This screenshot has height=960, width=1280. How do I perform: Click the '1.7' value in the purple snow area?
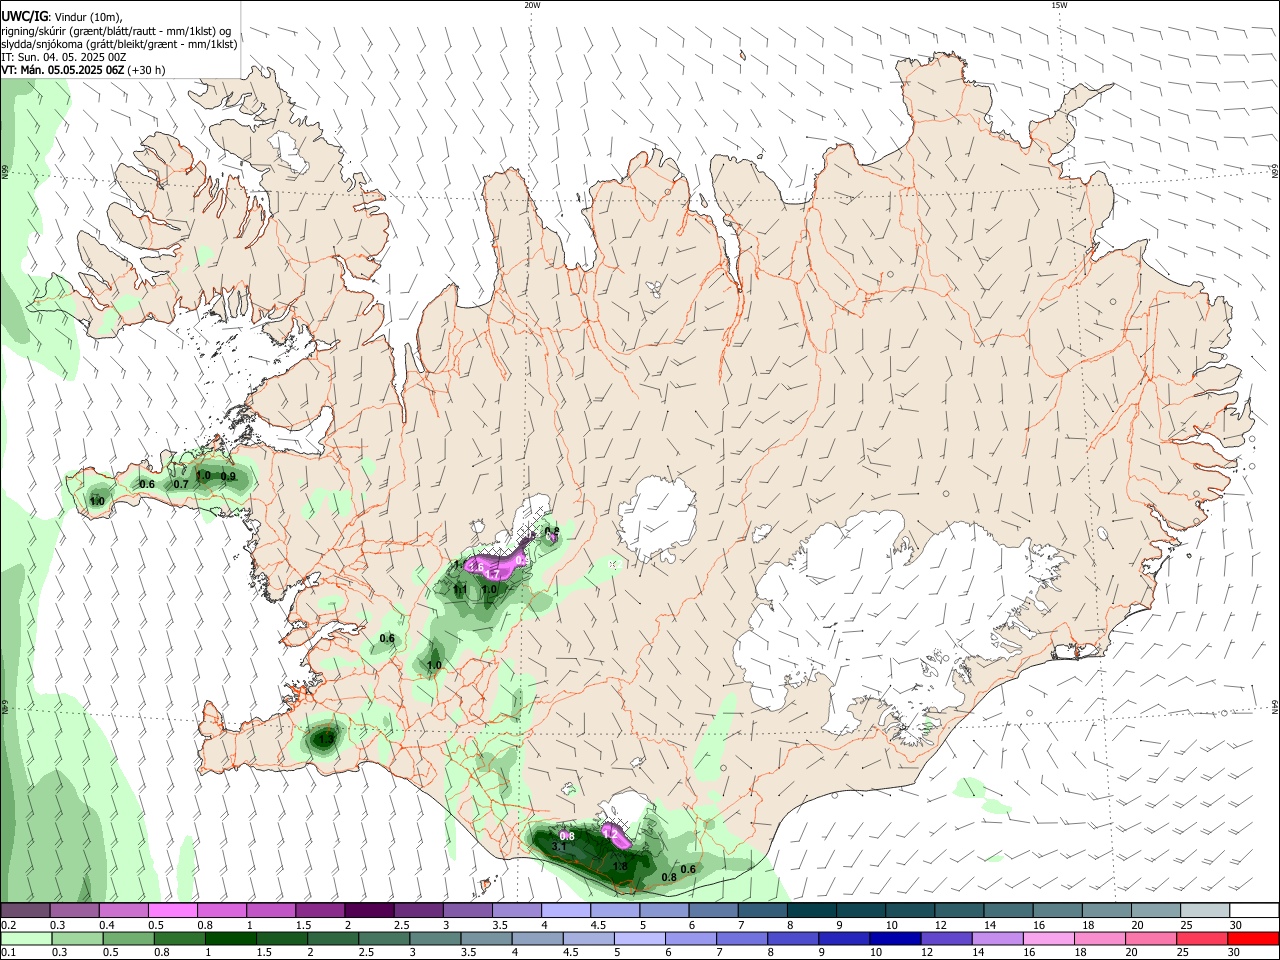(492, 575)
